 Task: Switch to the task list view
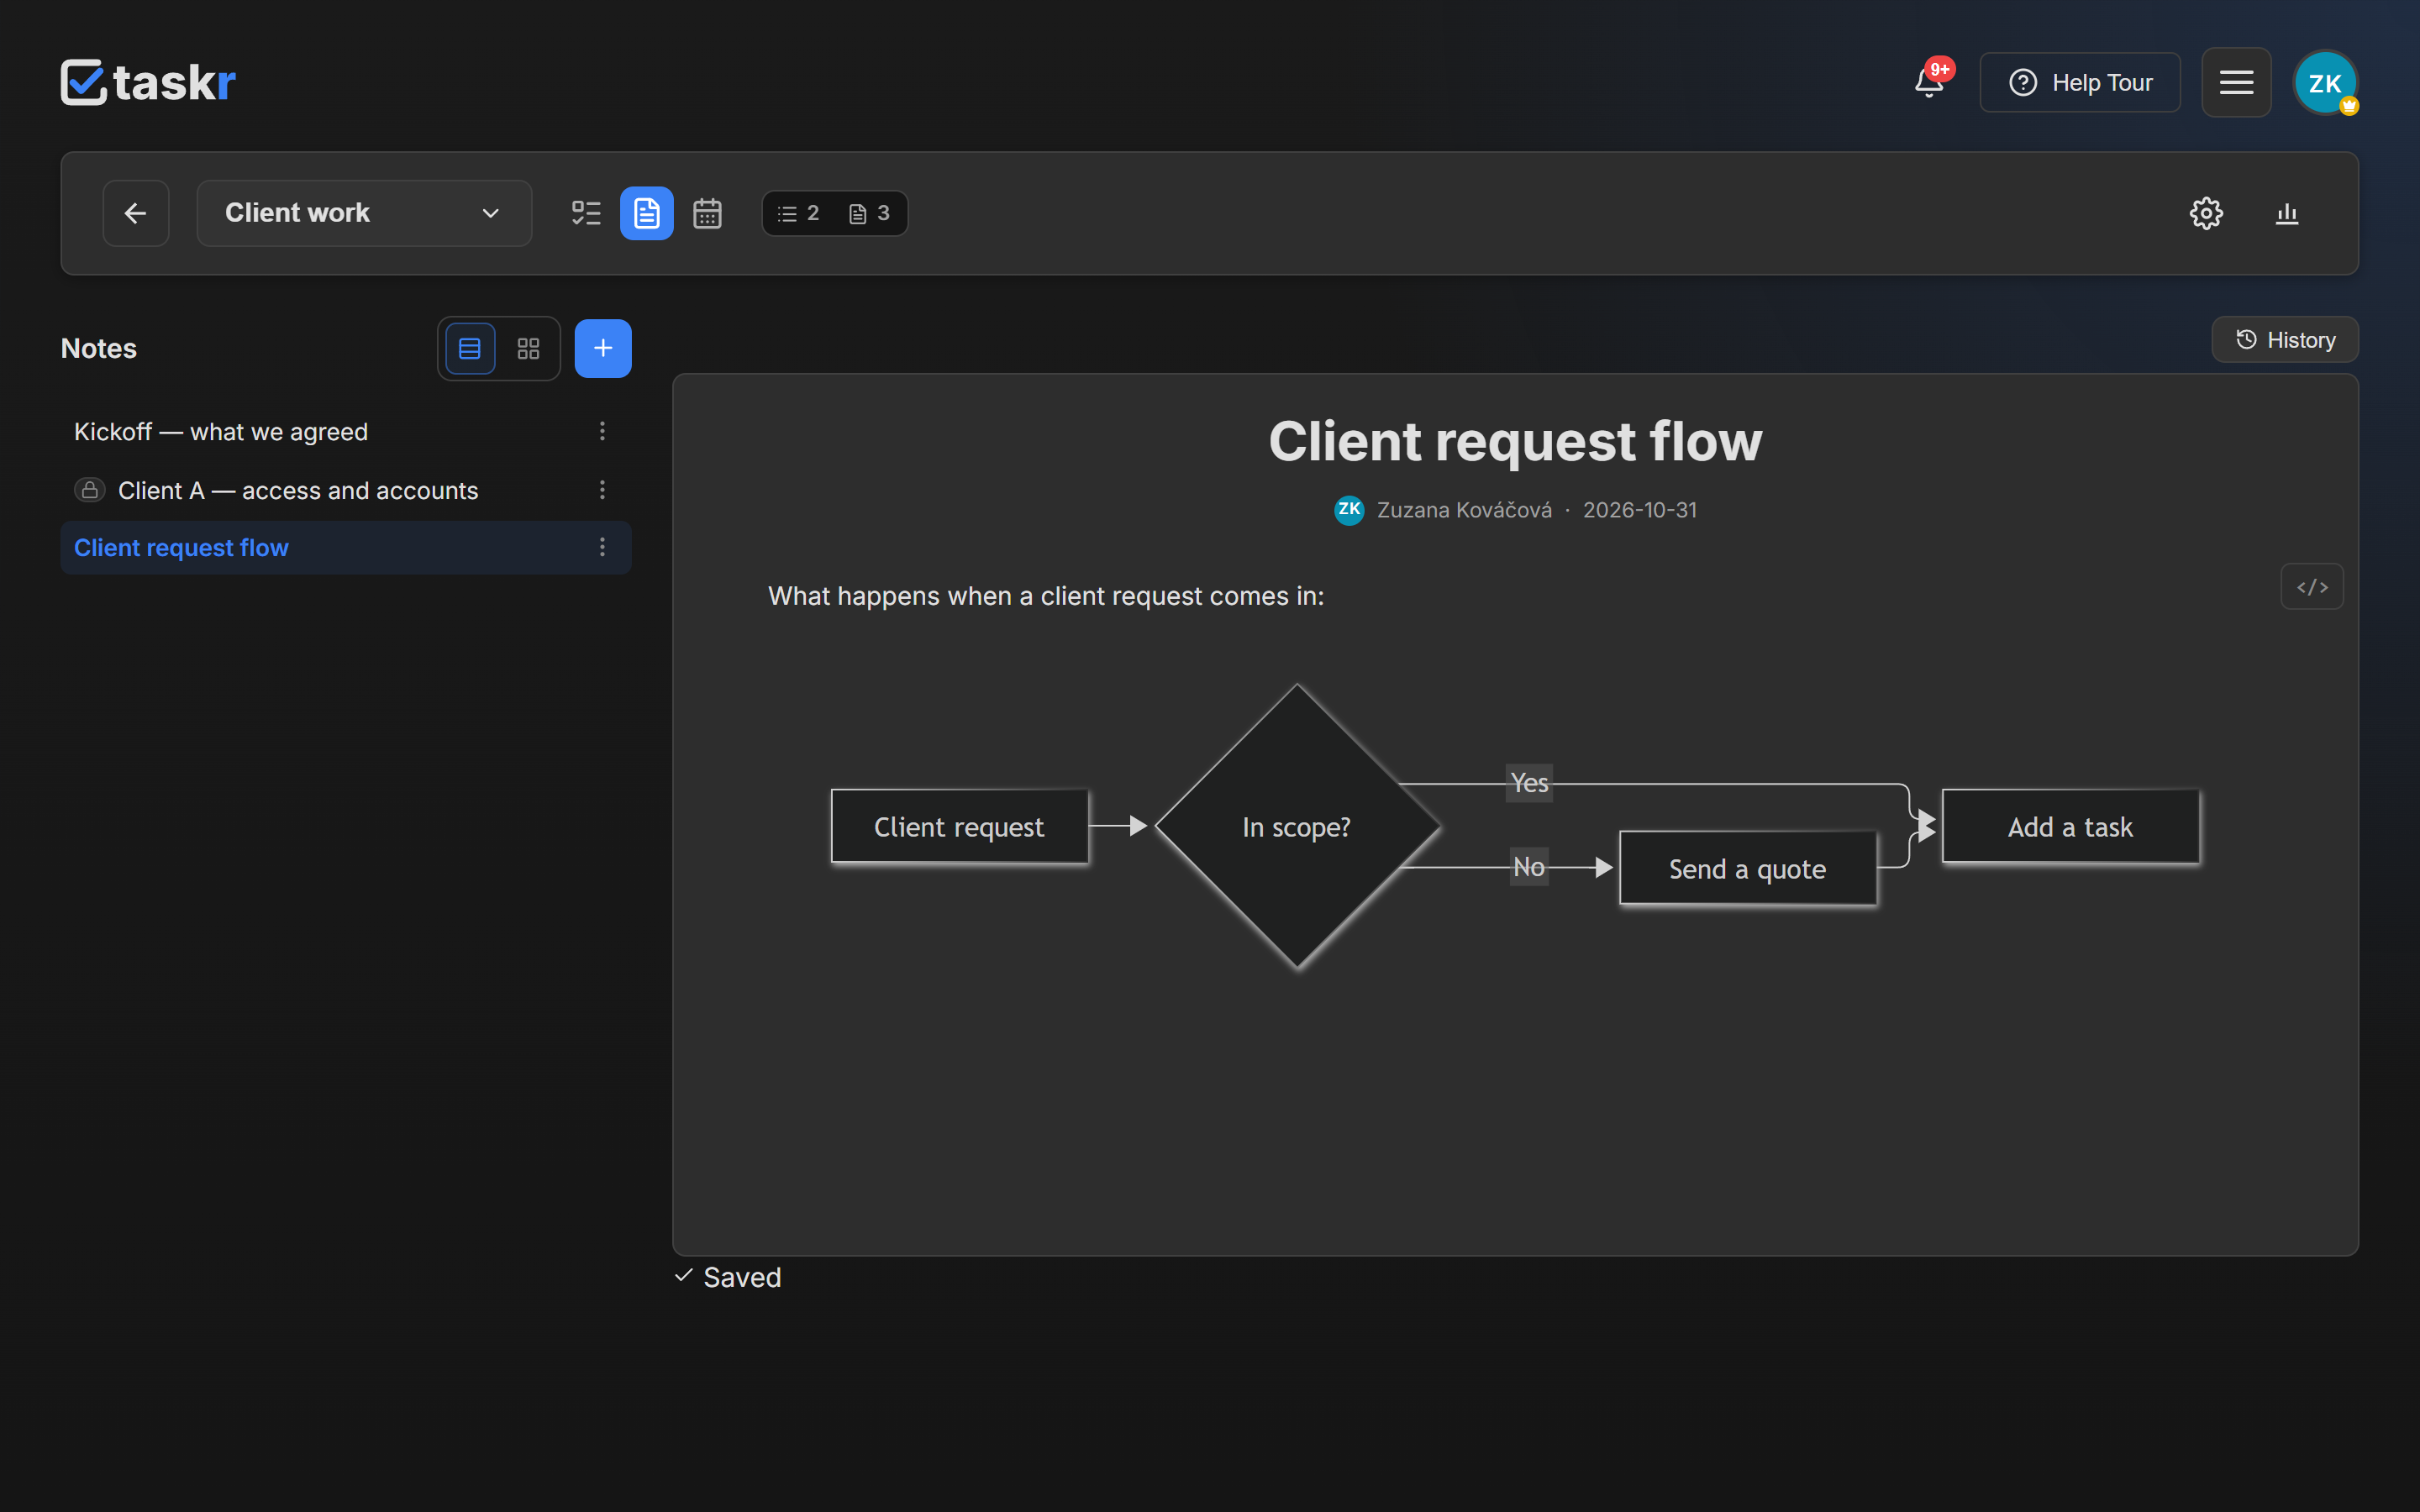pos(586,213)
